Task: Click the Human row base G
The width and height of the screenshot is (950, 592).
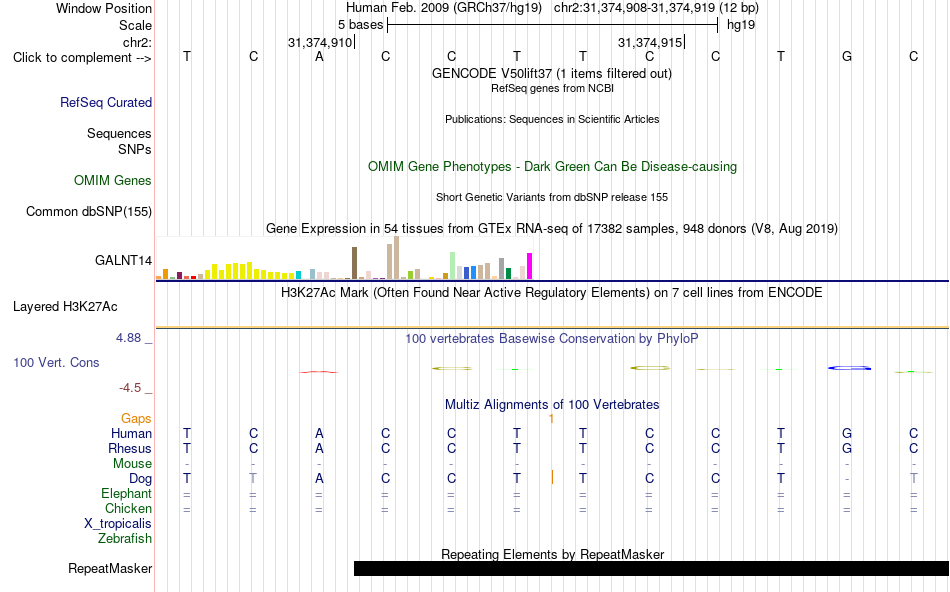Action: coord(847,434)
